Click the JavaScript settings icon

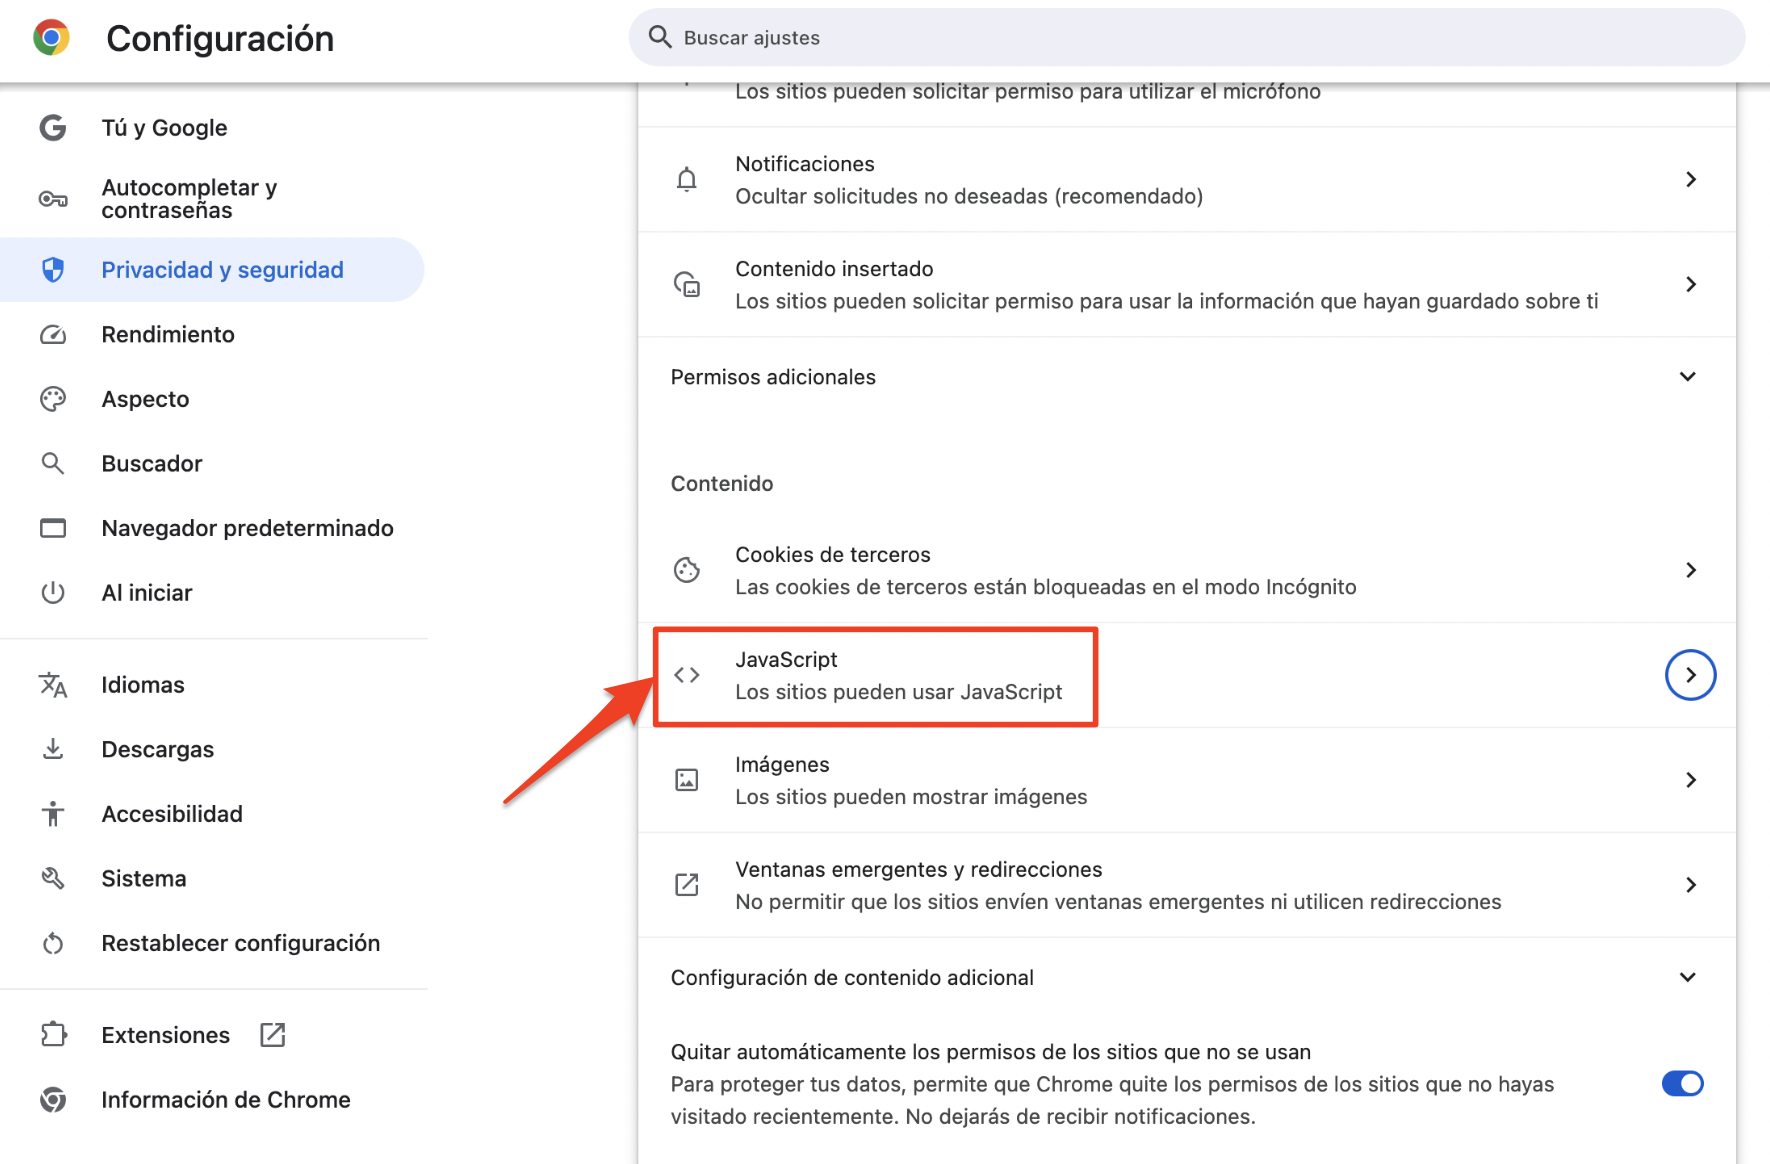[687, 675]
